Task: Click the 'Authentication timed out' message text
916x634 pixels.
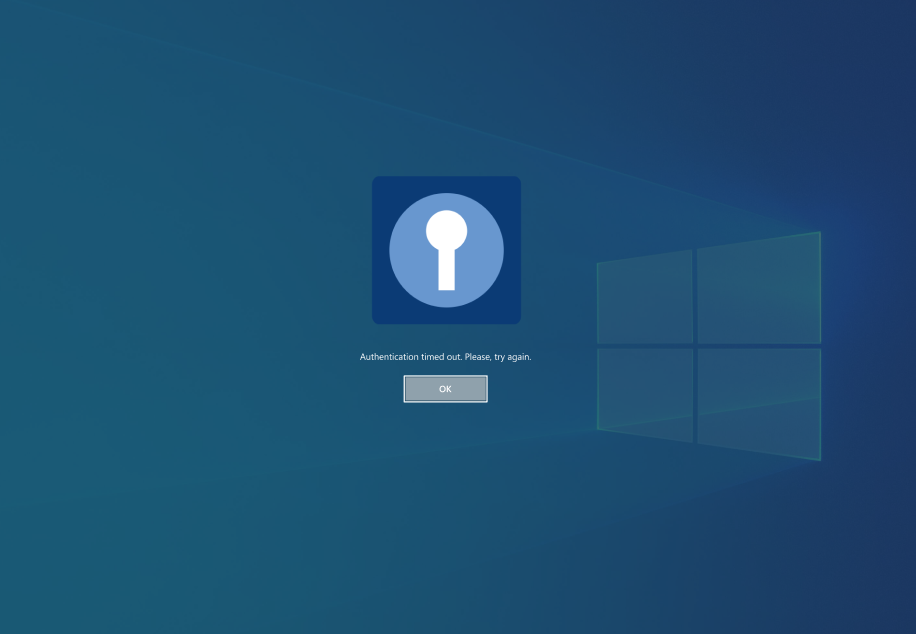Action: (445, 357)
